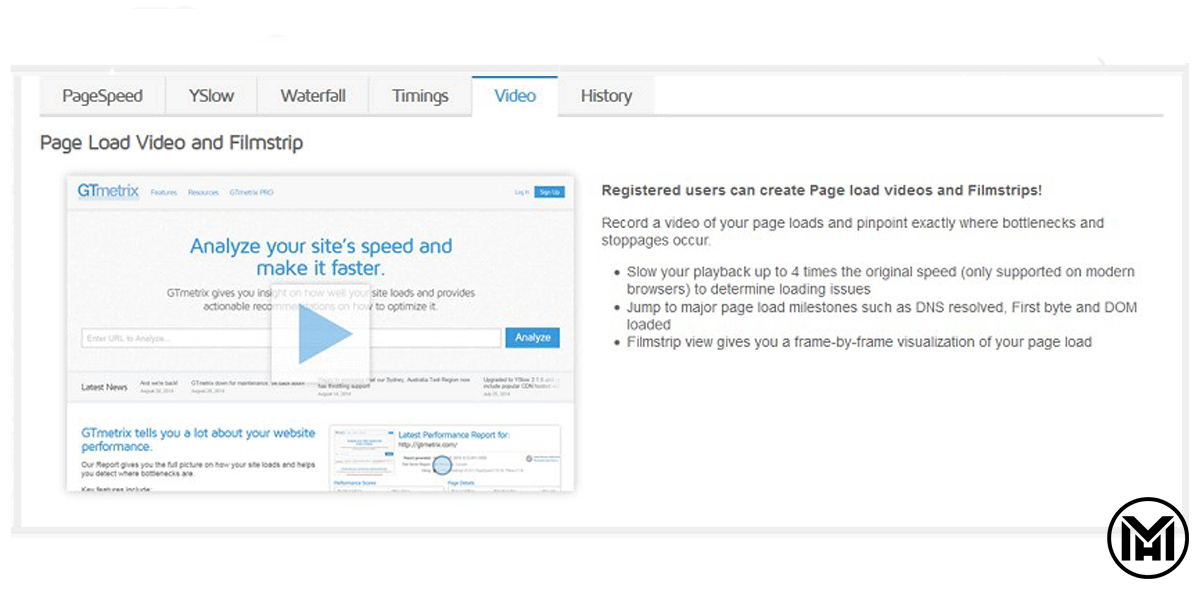Click the GTmetrix PRO link
The height and width of the screenshot is (600, 1200).
pyautogui.click(x=251, y=192)
